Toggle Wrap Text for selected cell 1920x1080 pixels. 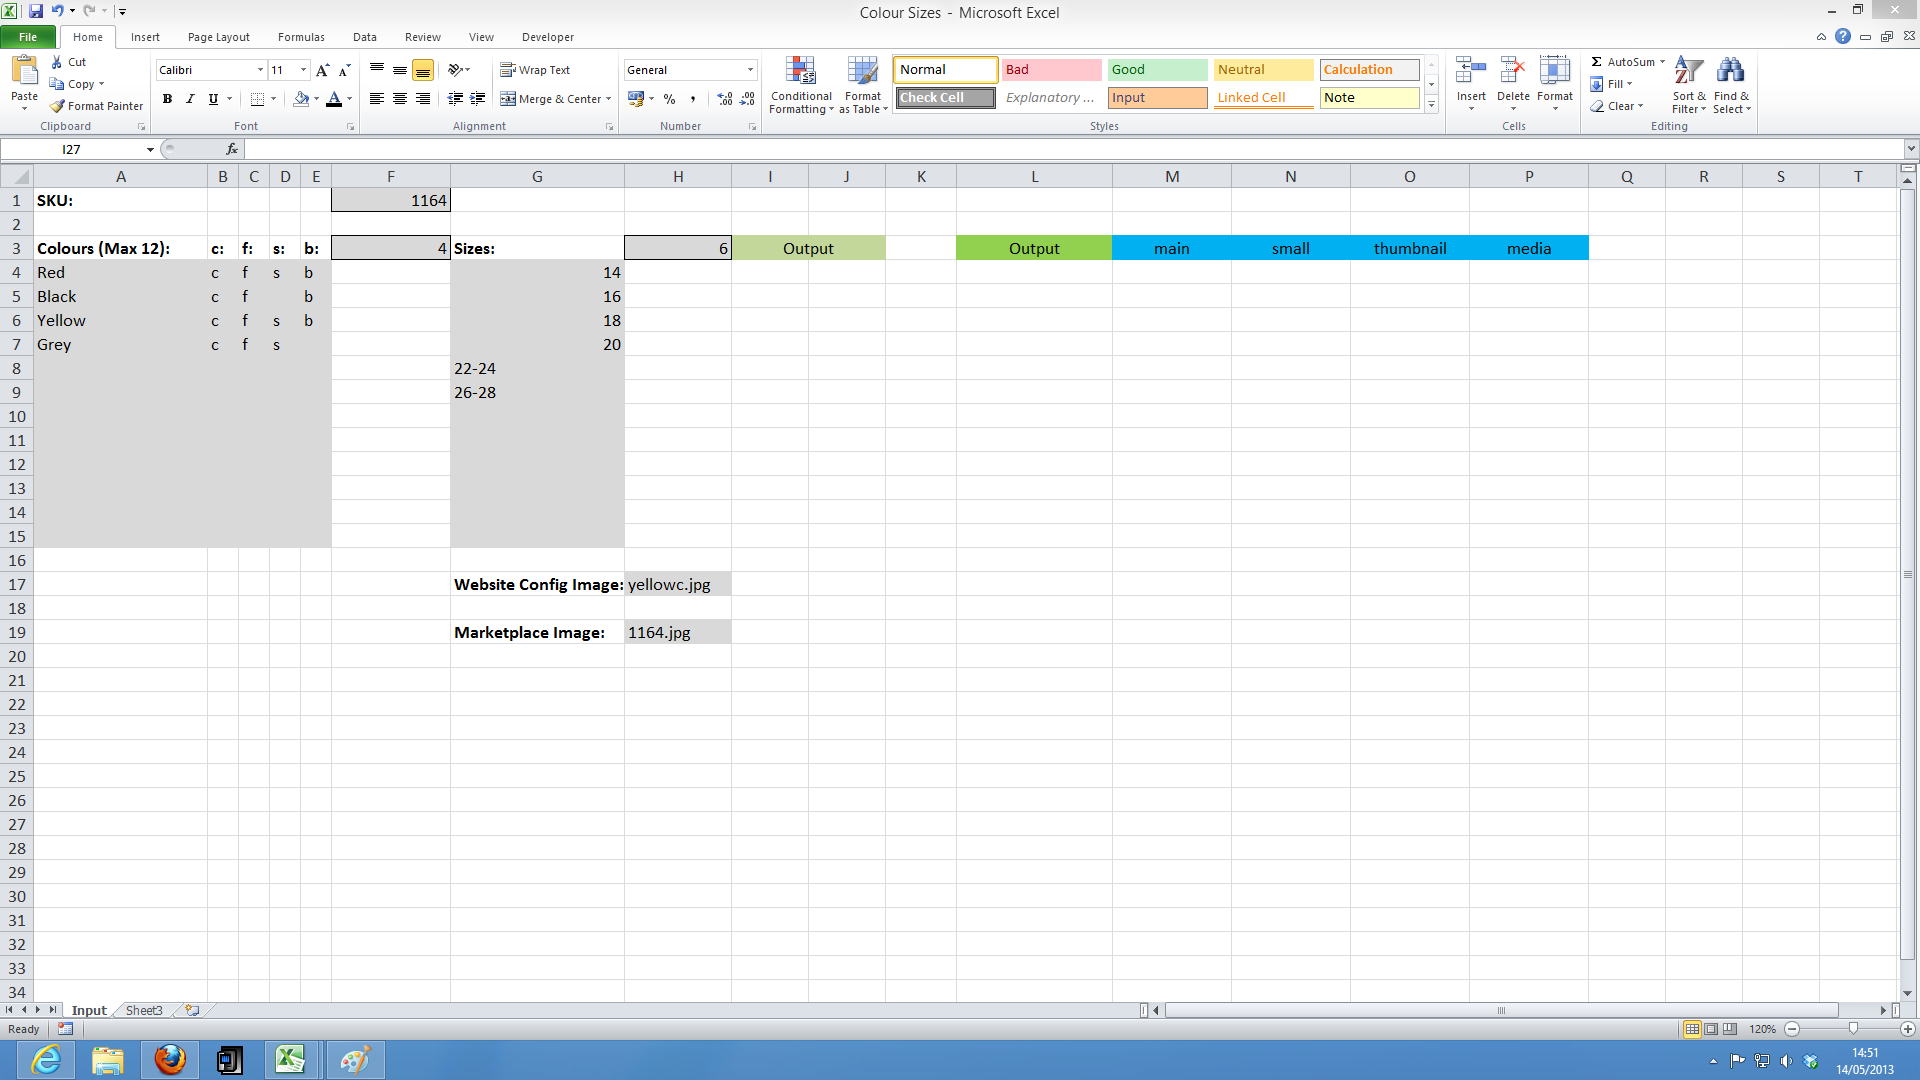(x=538, y=70)
